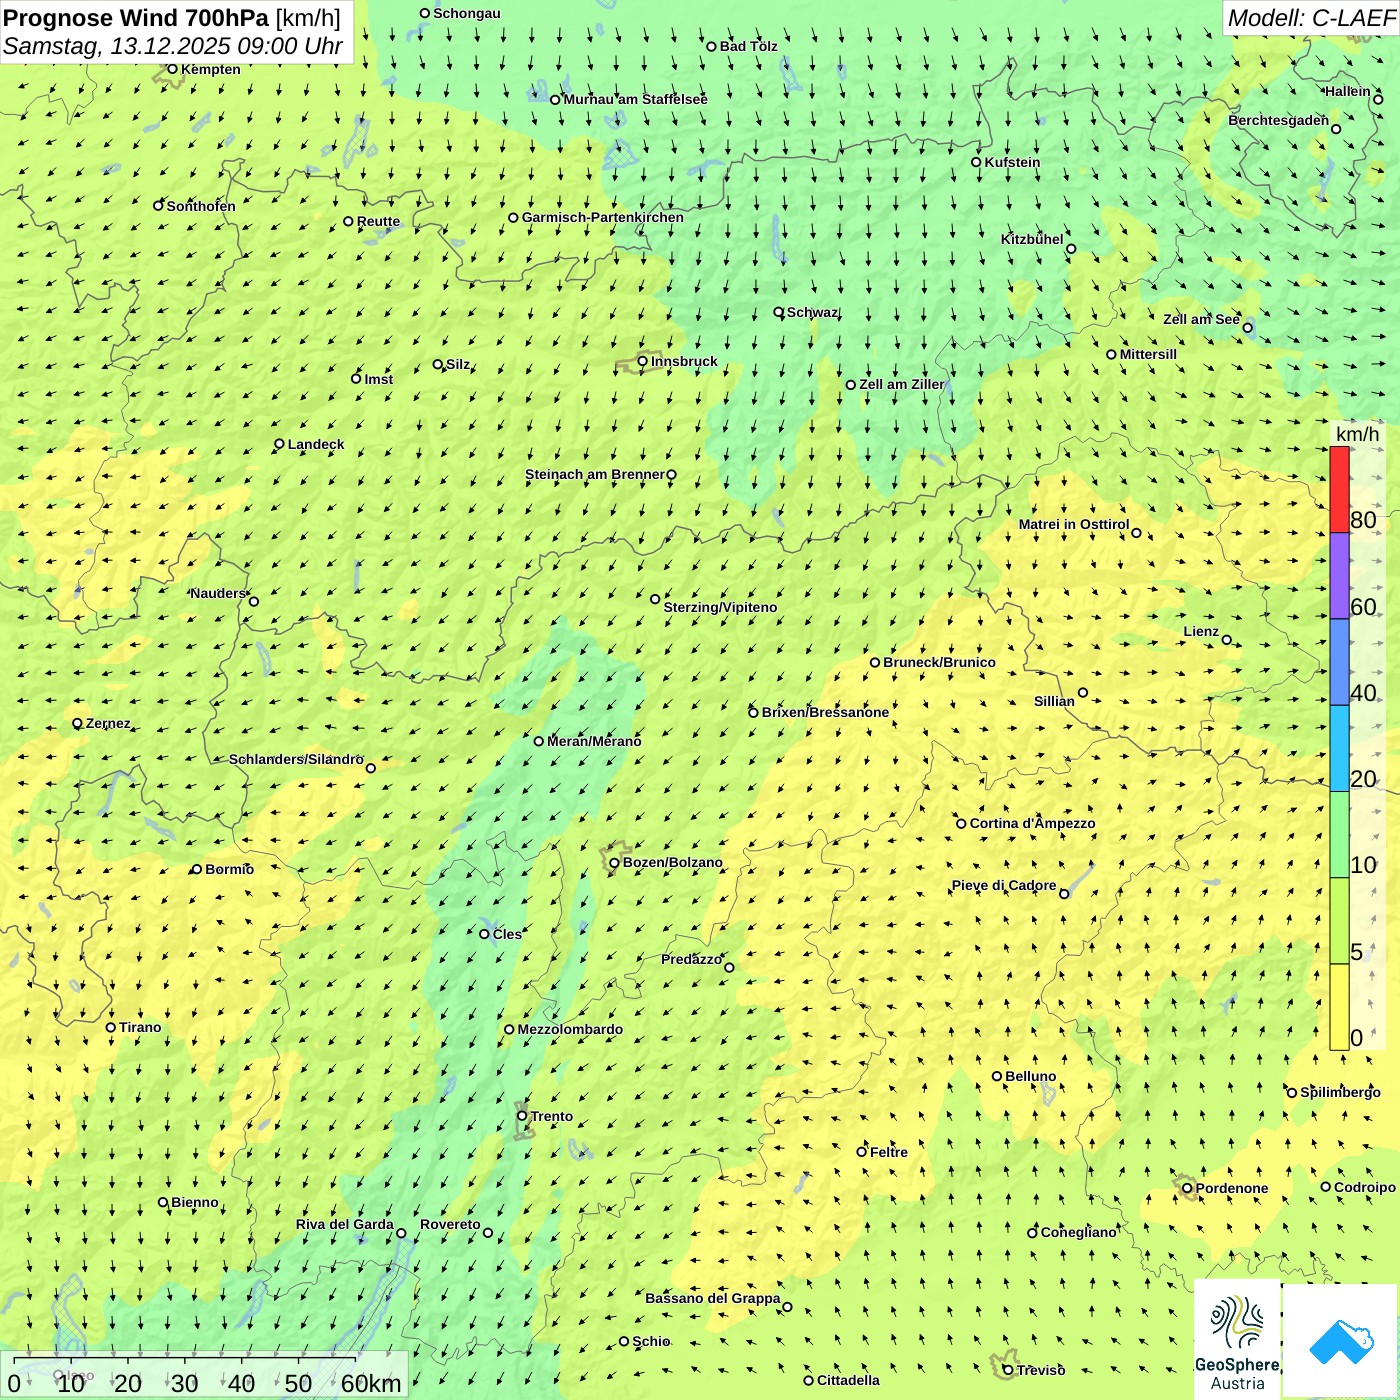Click the Bormio city label
Screen dimensions: 1400x1400
229,869
